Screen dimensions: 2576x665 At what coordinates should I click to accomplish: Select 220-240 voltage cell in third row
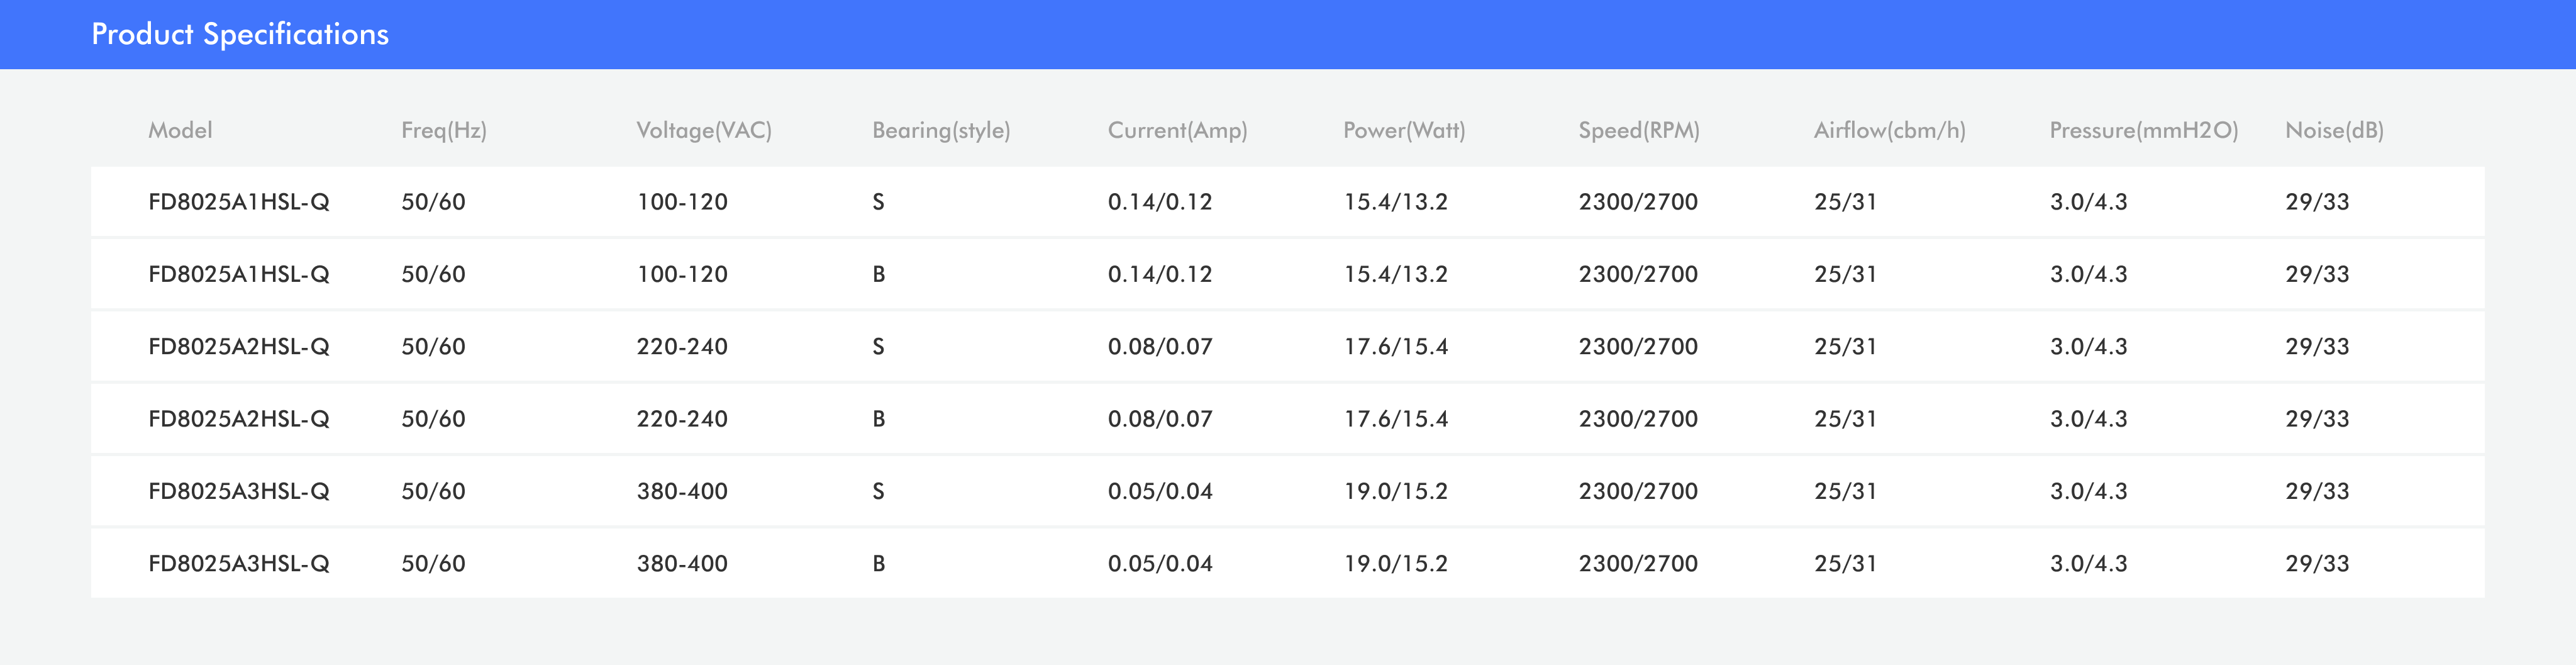682,347
